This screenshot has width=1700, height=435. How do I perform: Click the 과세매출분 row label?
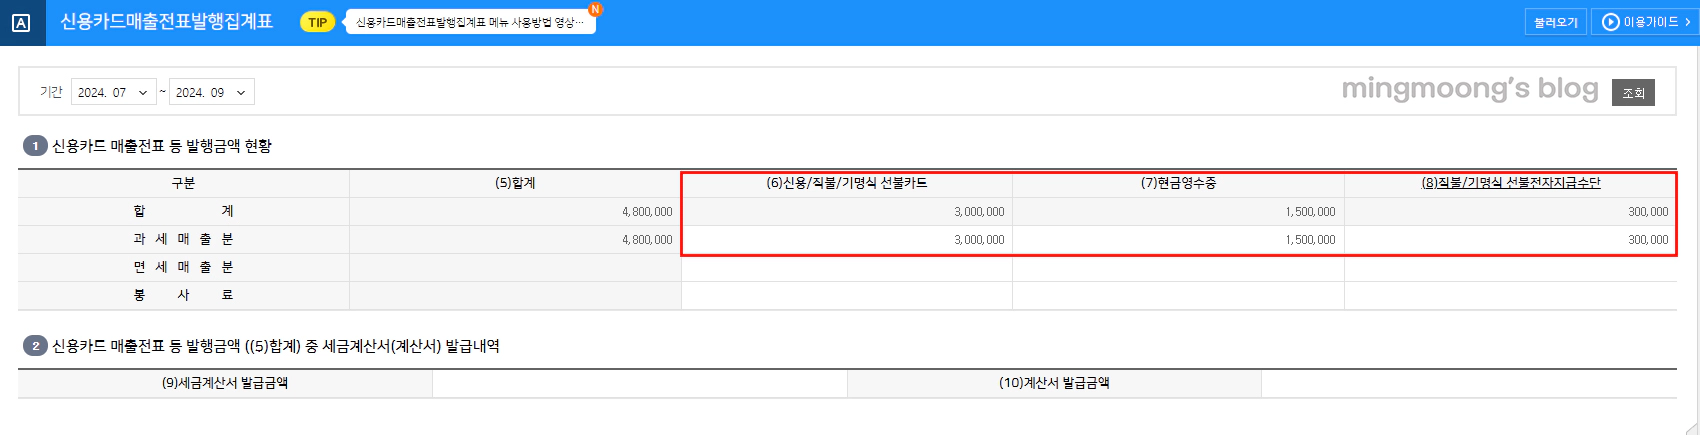point(183,239)
